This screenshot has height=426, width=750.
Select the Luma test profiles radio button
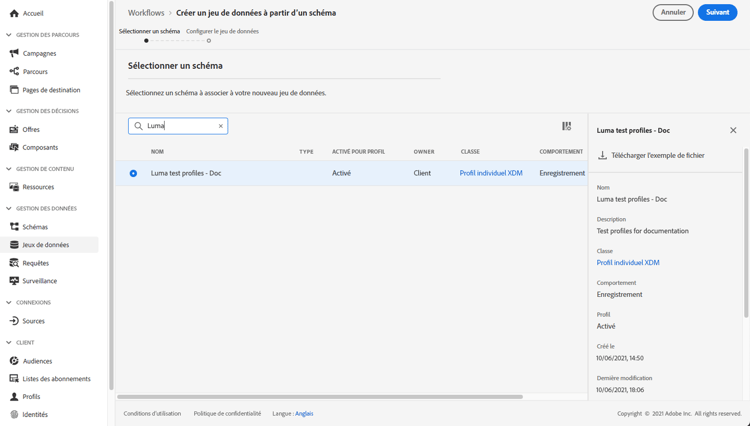133,174
